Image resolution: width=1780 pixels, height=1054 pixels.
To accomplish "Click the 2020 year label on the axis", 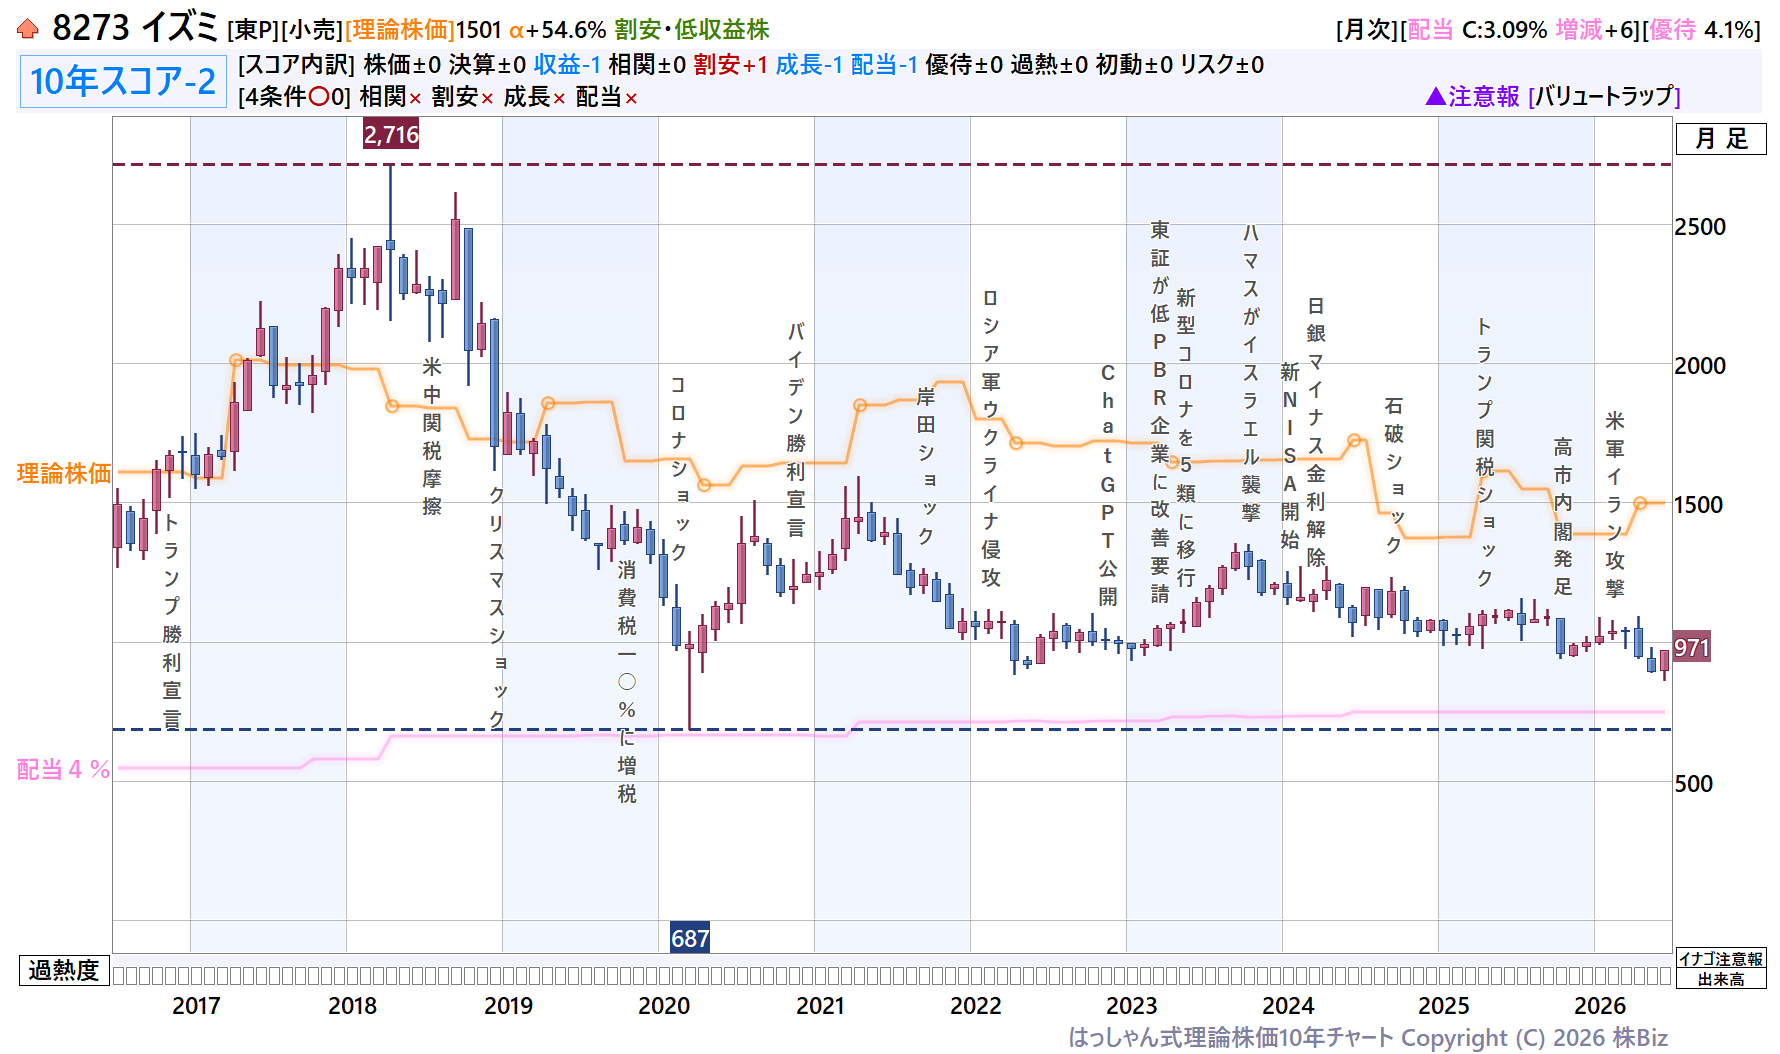I will tap(664, 1006).
